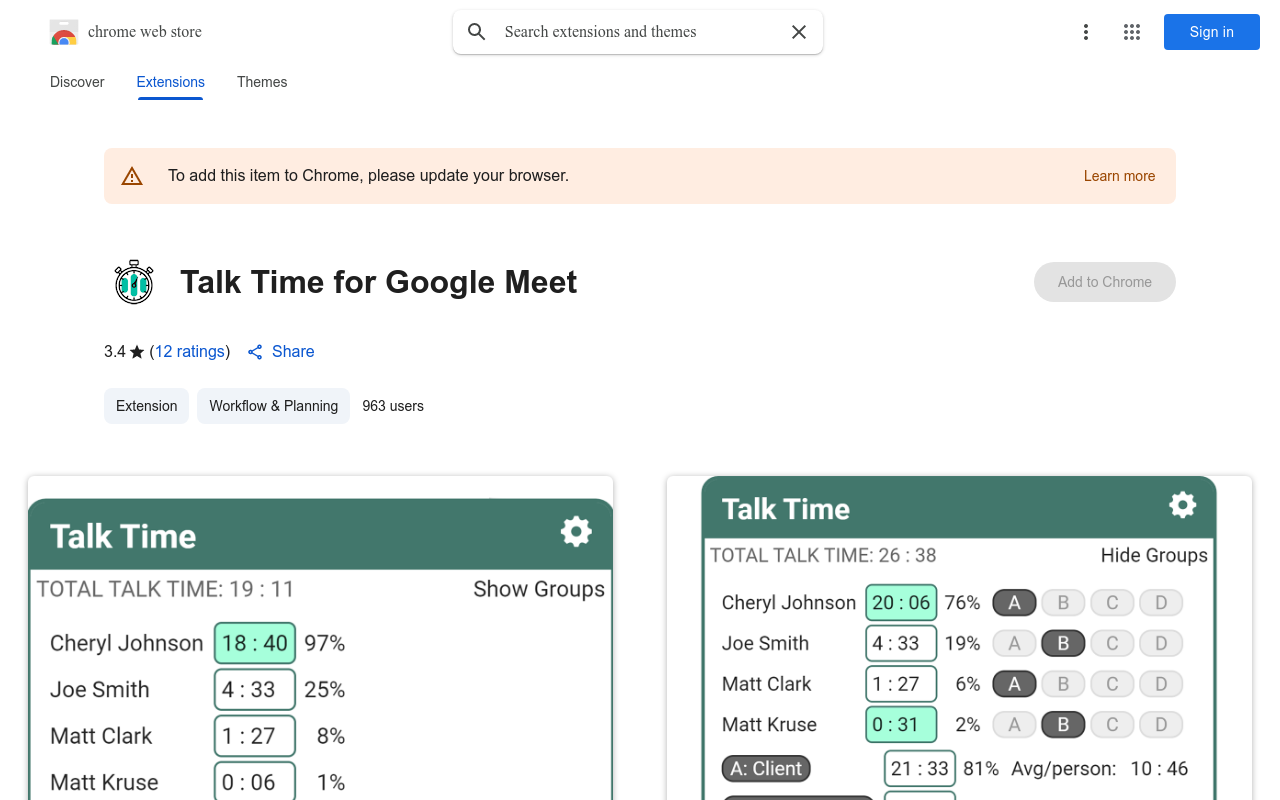Open the Learn more link
The image size is (1280, 800).
[x=1119, y=176]
